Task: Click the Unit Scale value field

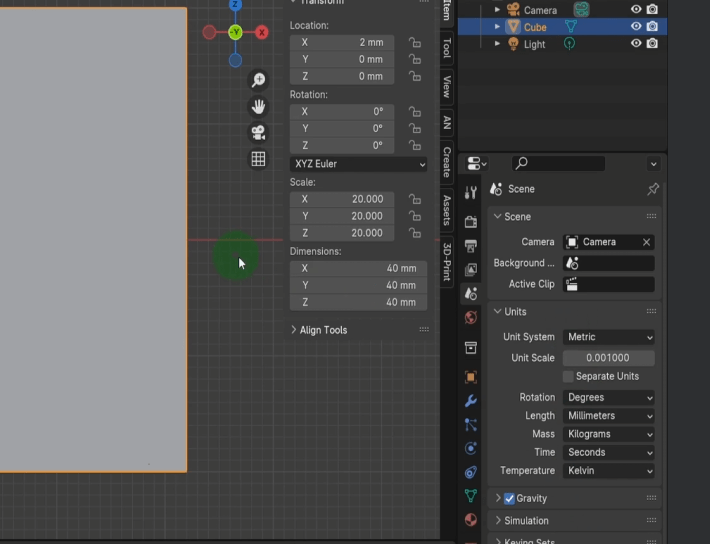Action: click(609, 358)
